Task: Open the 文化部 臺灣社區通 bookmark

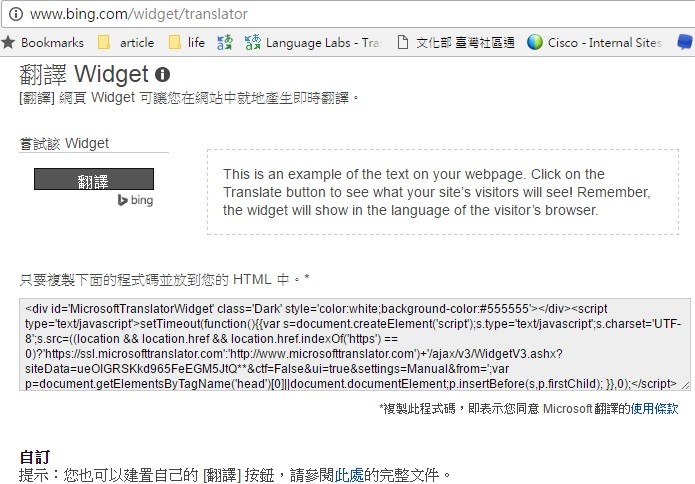Action: click(456, 43)
